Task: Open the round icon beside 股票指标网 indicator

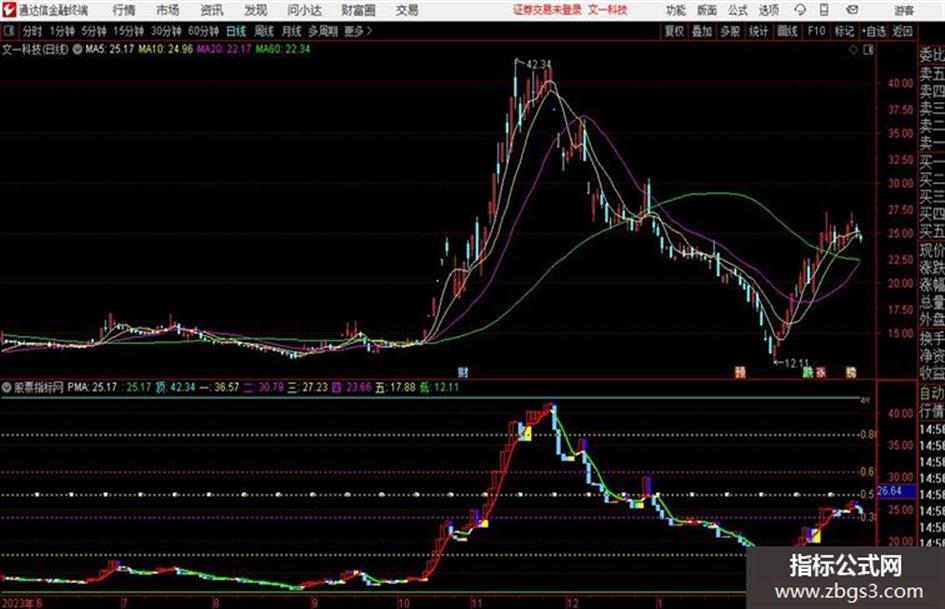Action: tap(7, 387)
